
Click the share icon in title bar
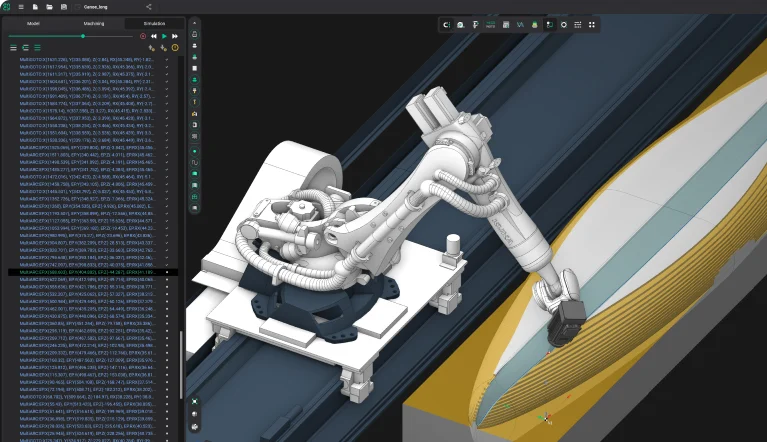point(150,7)
